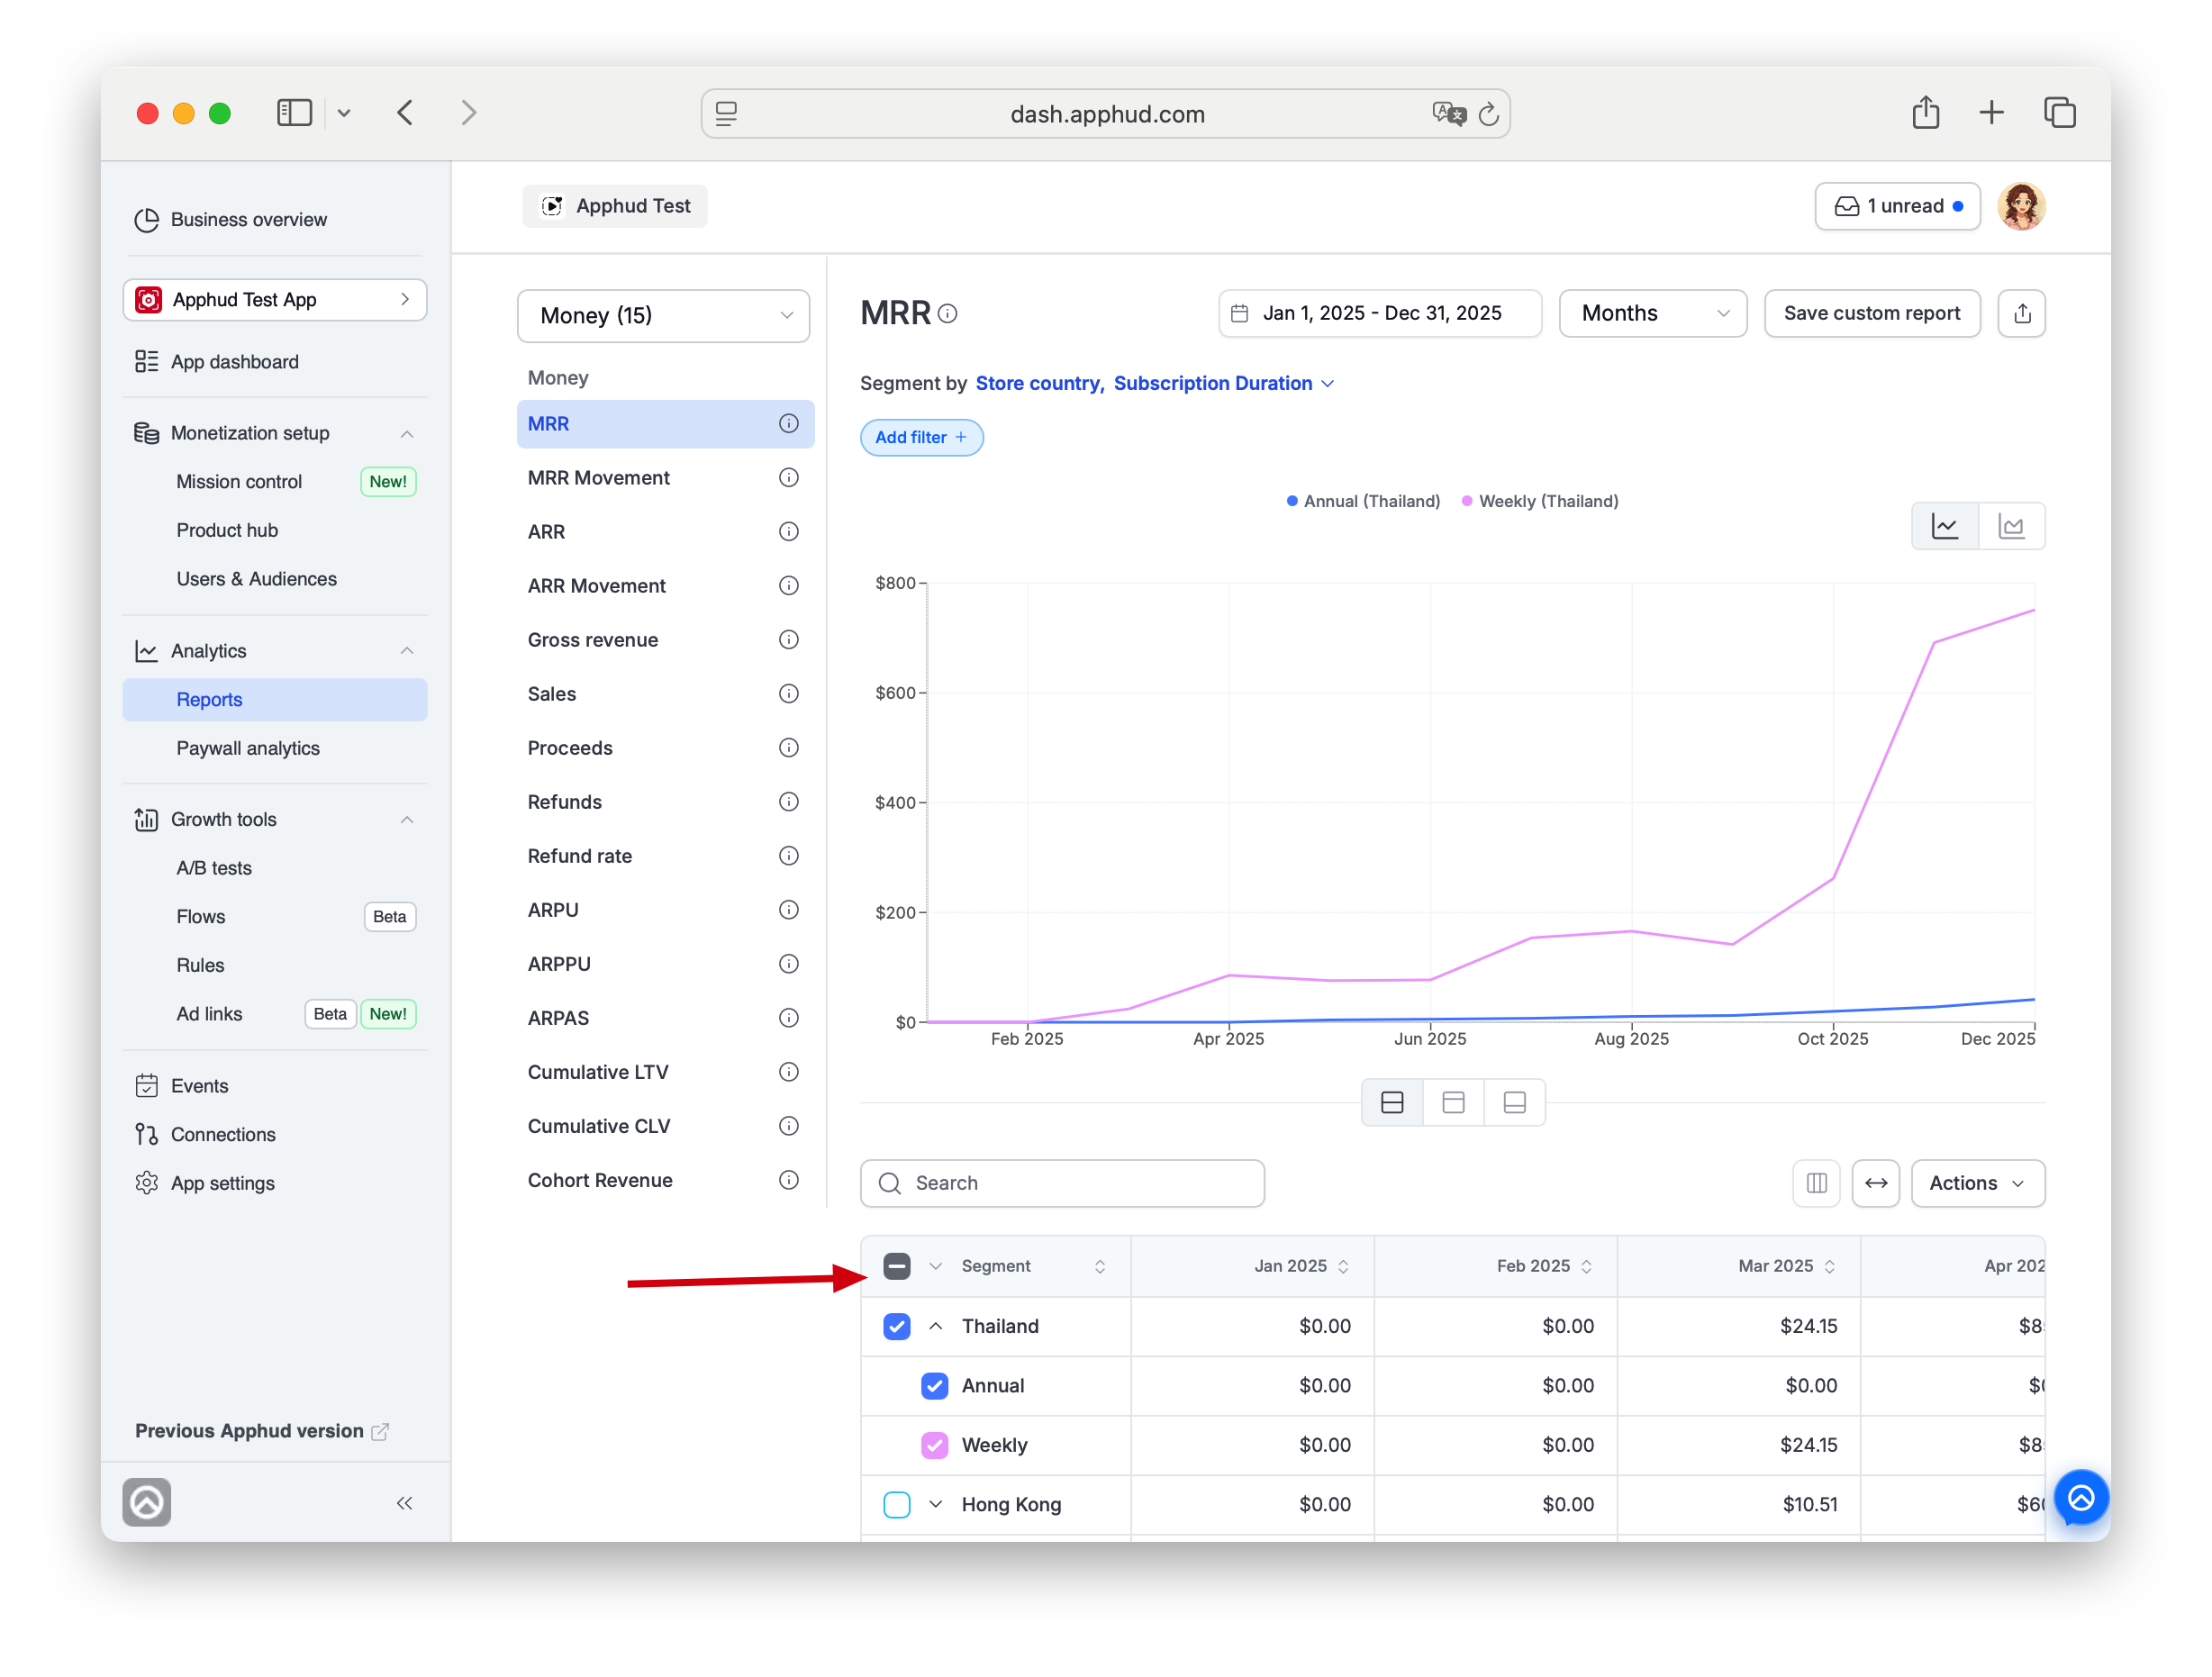The width and height of the screenshot is (2212, 1677).
Task: Open Previous Apphud version link
Action: [261, 1431]
